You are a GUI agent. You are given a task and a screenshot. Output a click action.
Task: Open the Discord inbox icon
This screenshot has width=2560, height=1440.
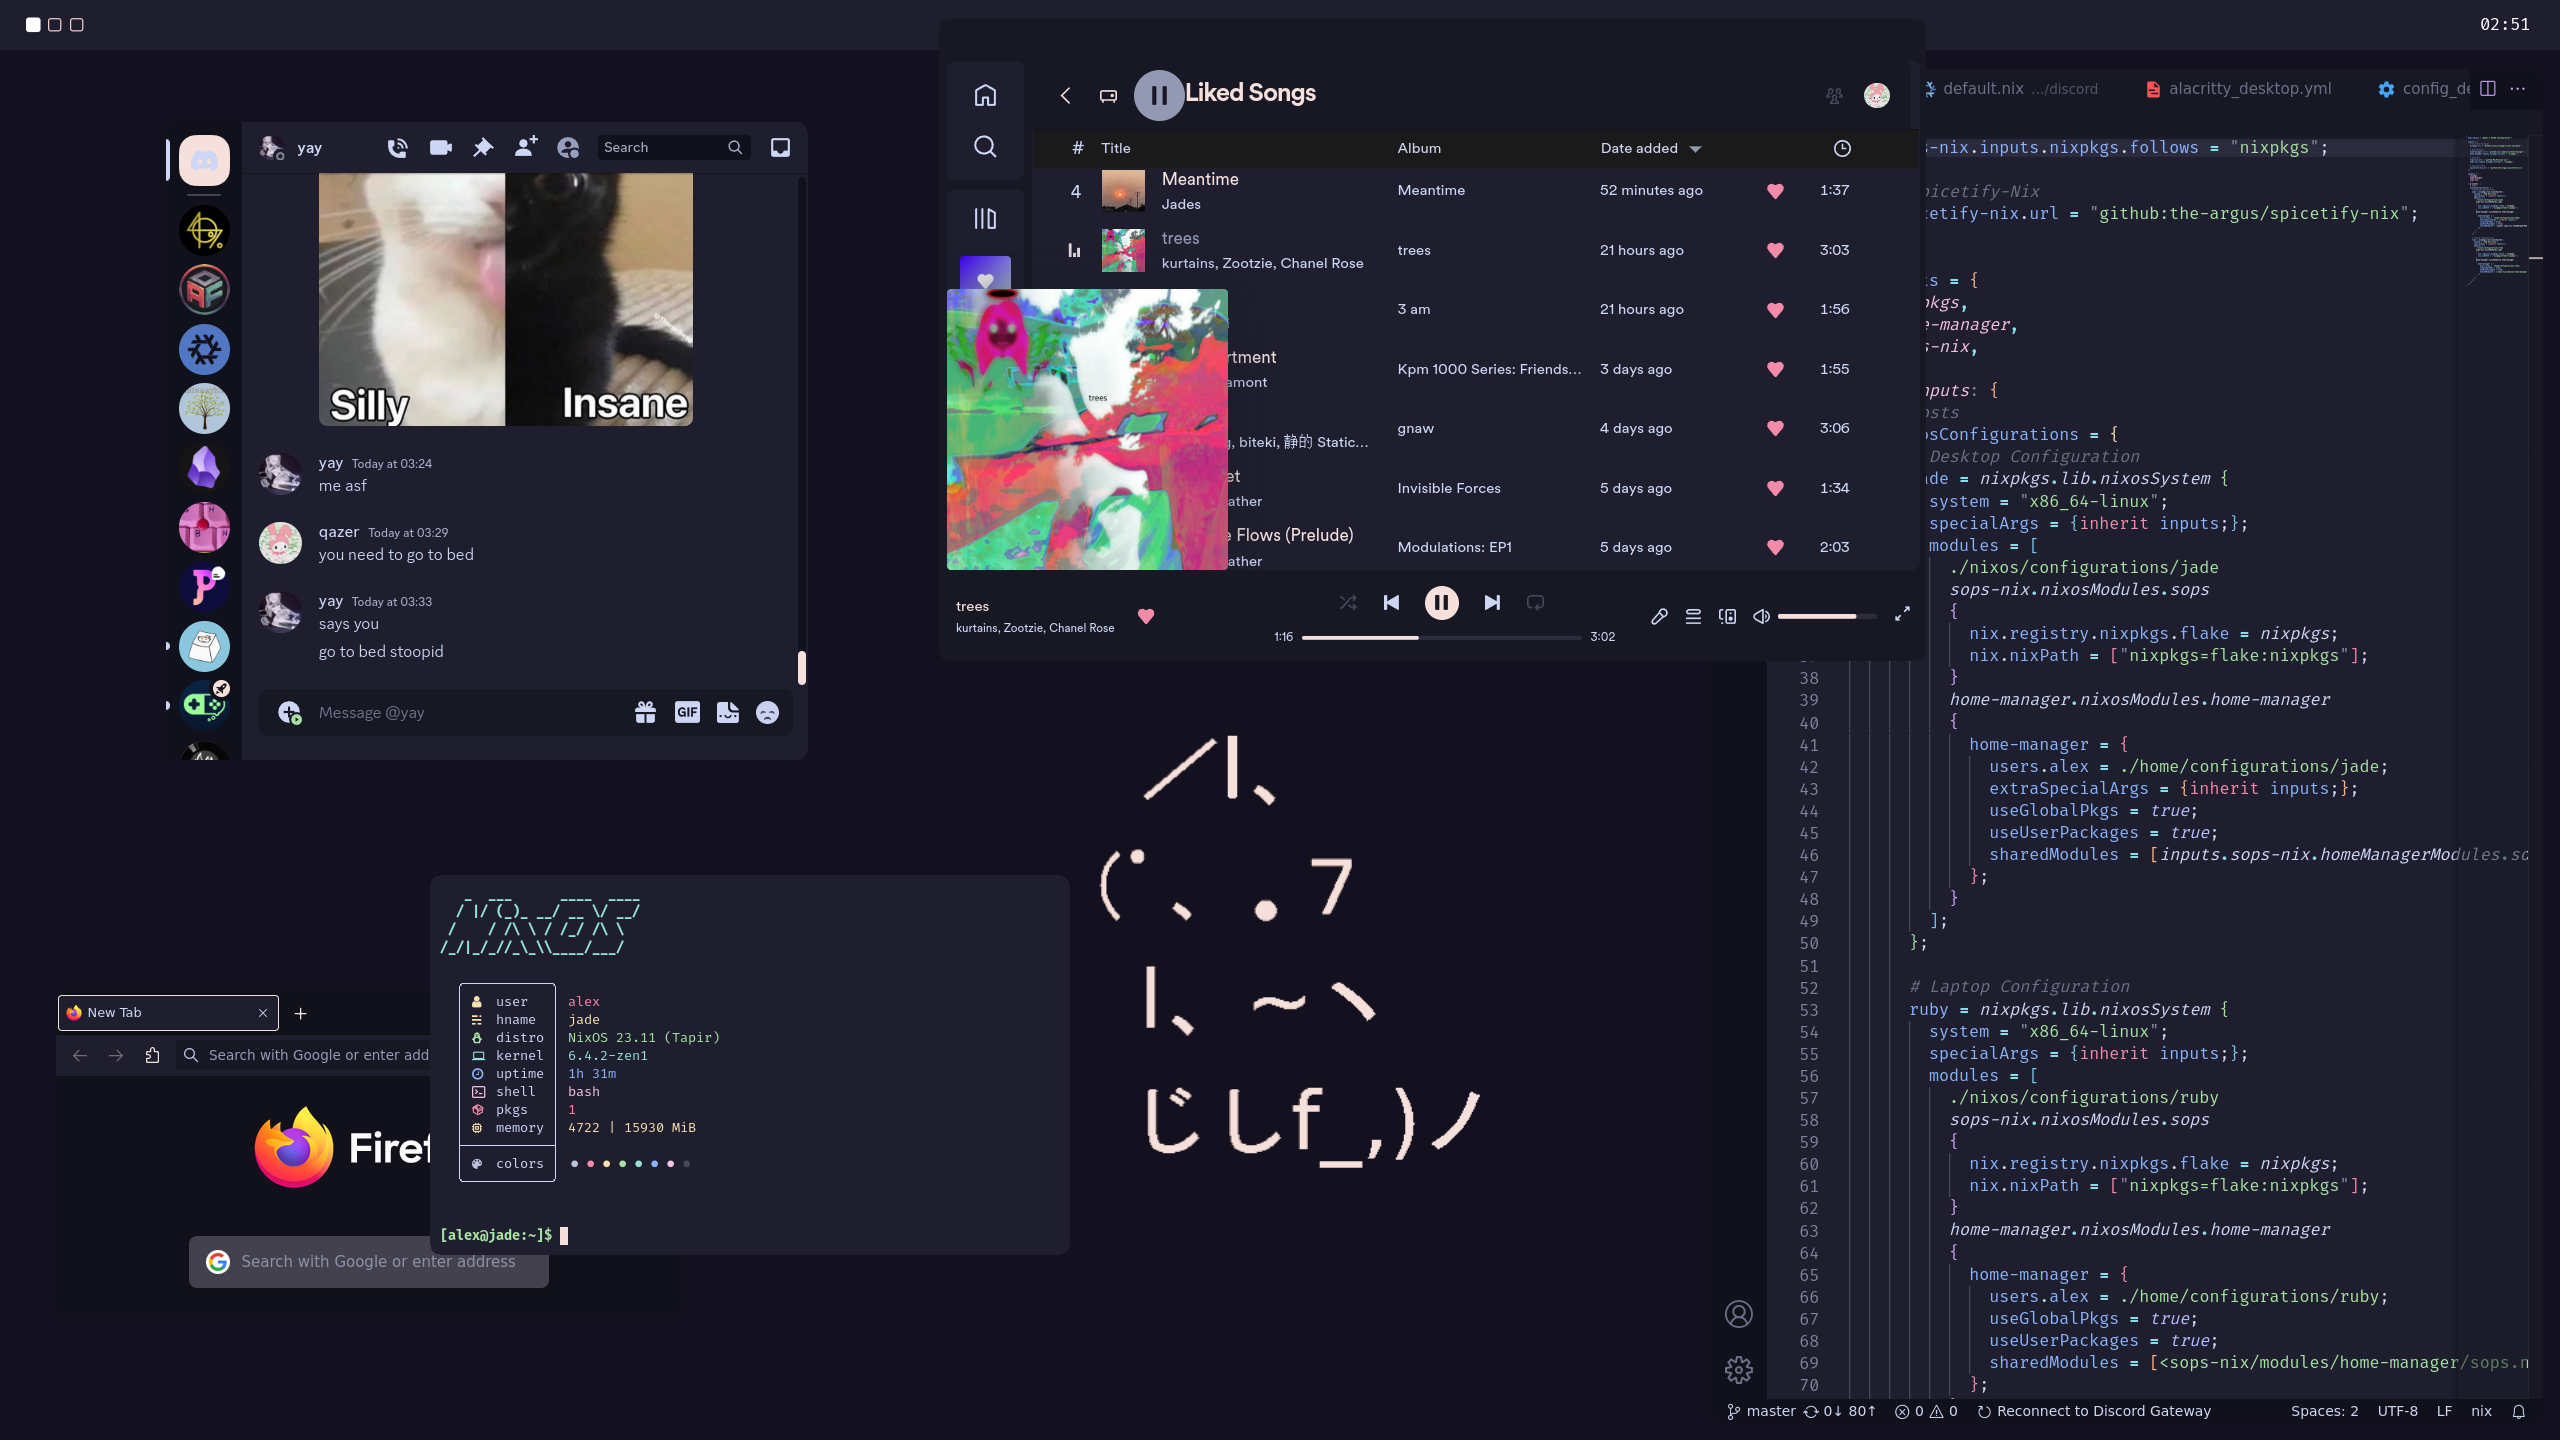(x=780, y=148)
